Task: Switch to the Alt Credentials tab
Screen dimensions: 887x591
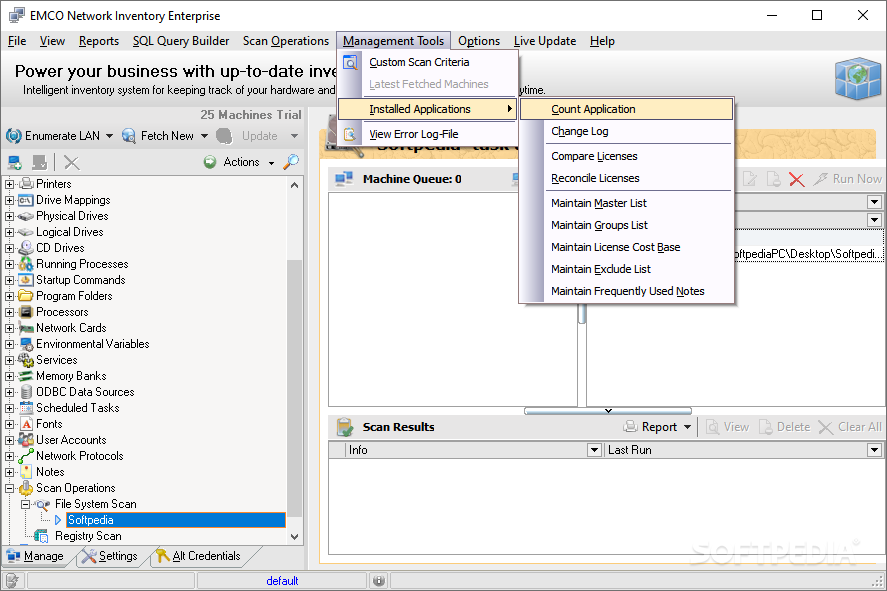Action: 198,556
